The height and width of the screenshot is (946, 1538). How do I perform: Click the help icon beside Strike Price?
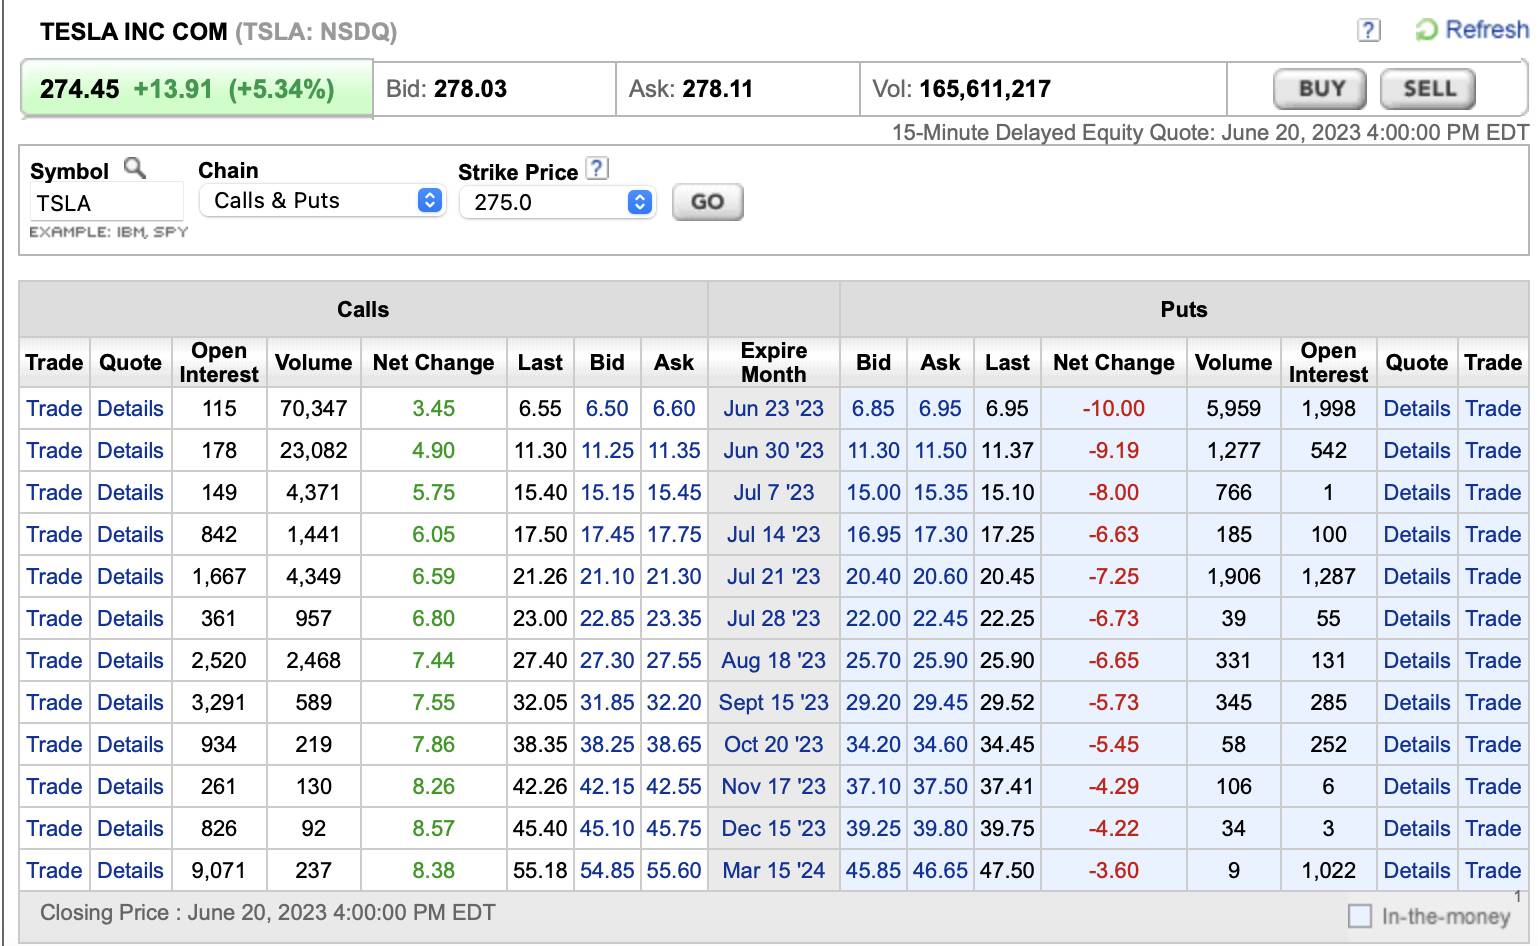click(596, 169)
